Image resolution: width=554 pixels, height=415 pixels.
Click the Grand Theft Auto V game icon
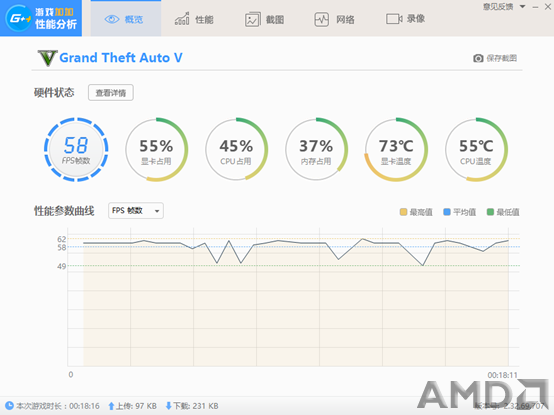(x=47, y=58)
